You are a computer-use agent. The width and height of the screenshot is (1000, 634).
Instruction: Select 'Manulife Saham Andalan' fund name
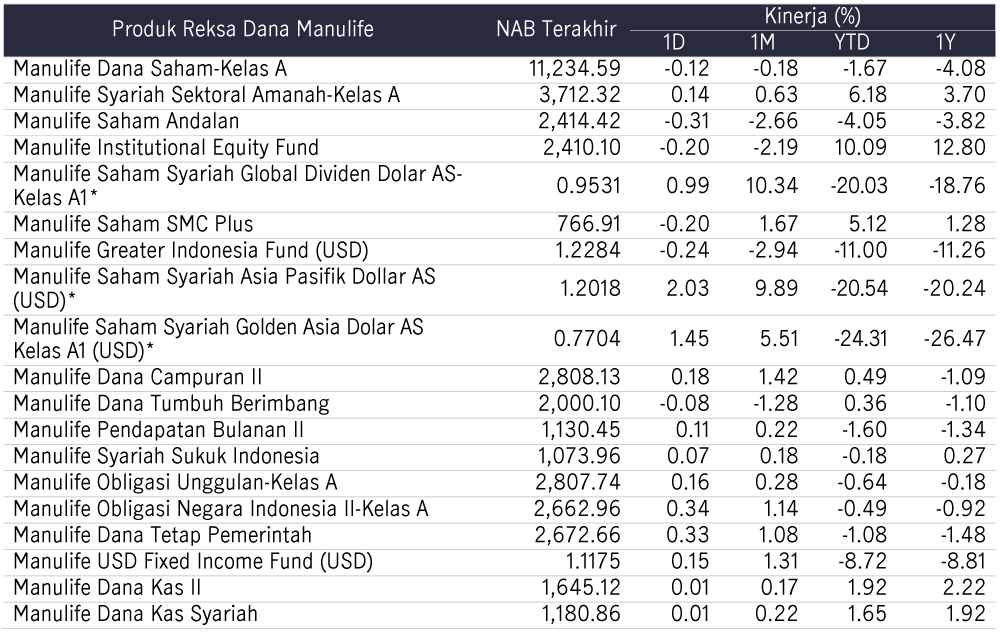point(126,121)
